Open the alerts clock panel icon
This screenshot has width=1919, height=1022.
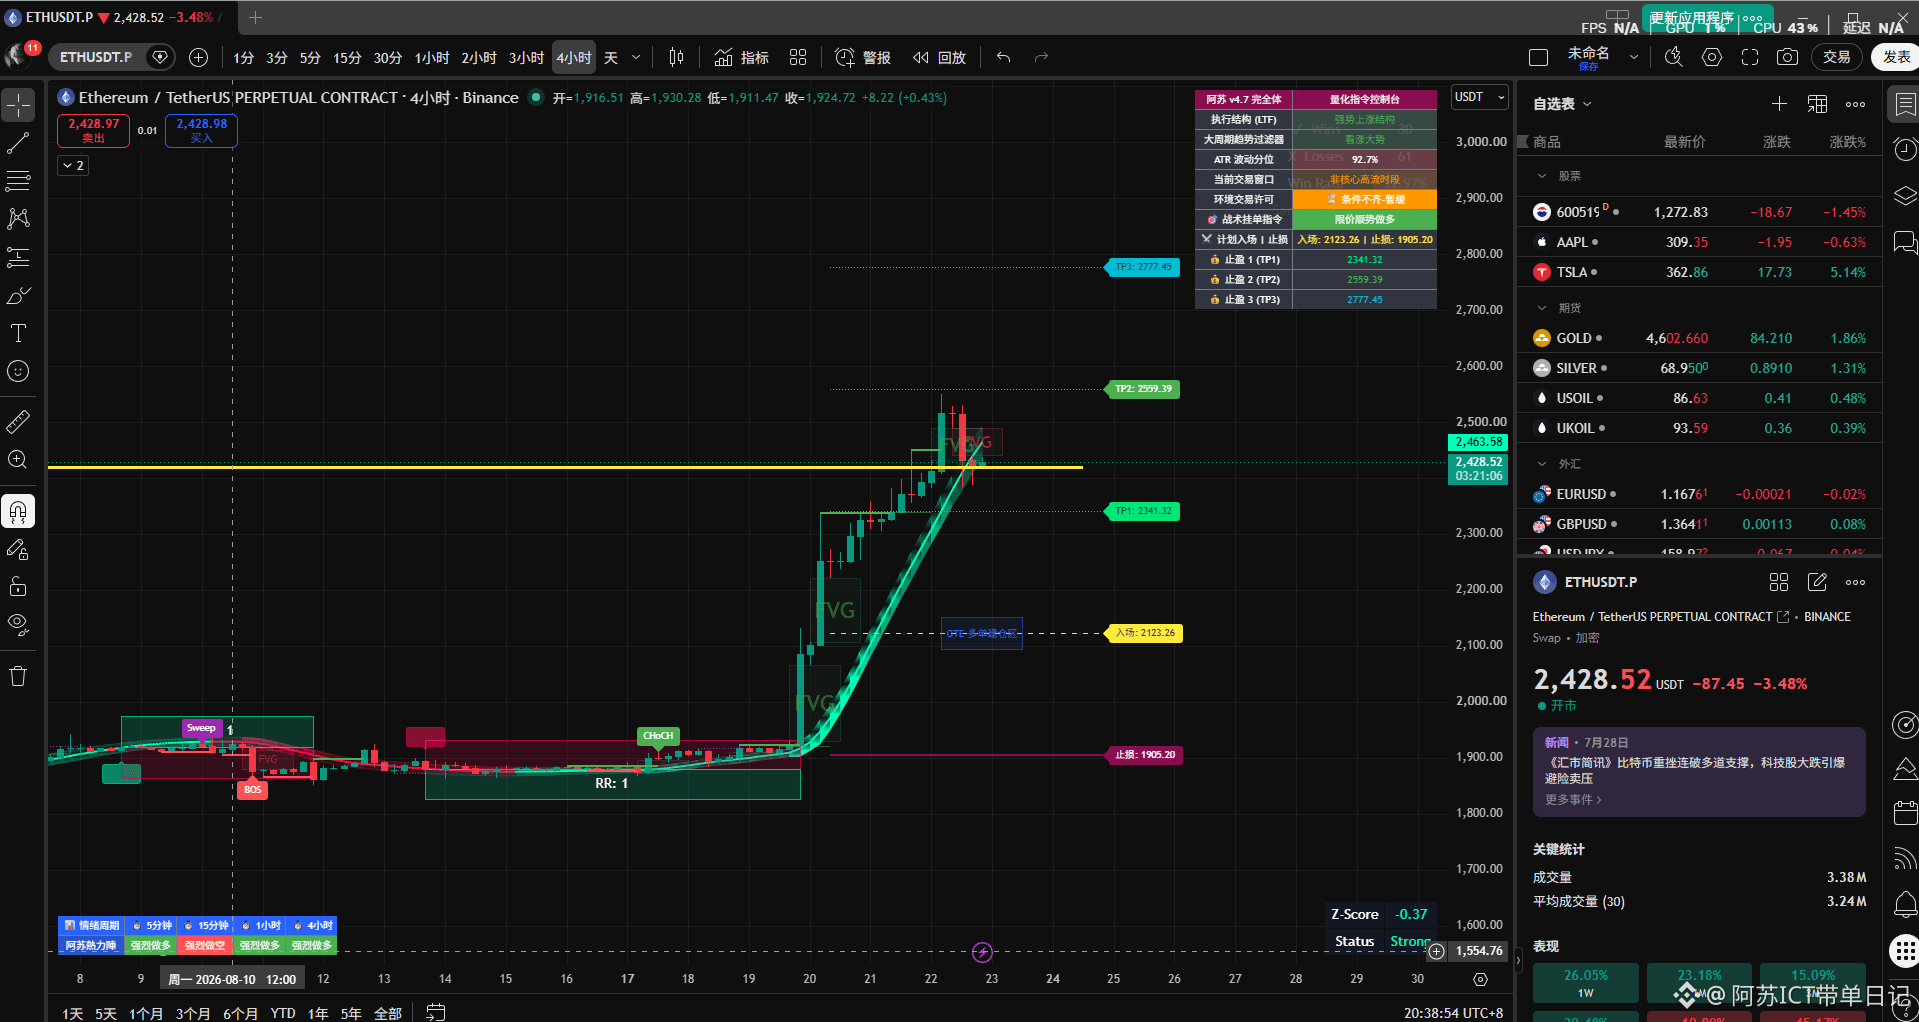click(1904, 150)
